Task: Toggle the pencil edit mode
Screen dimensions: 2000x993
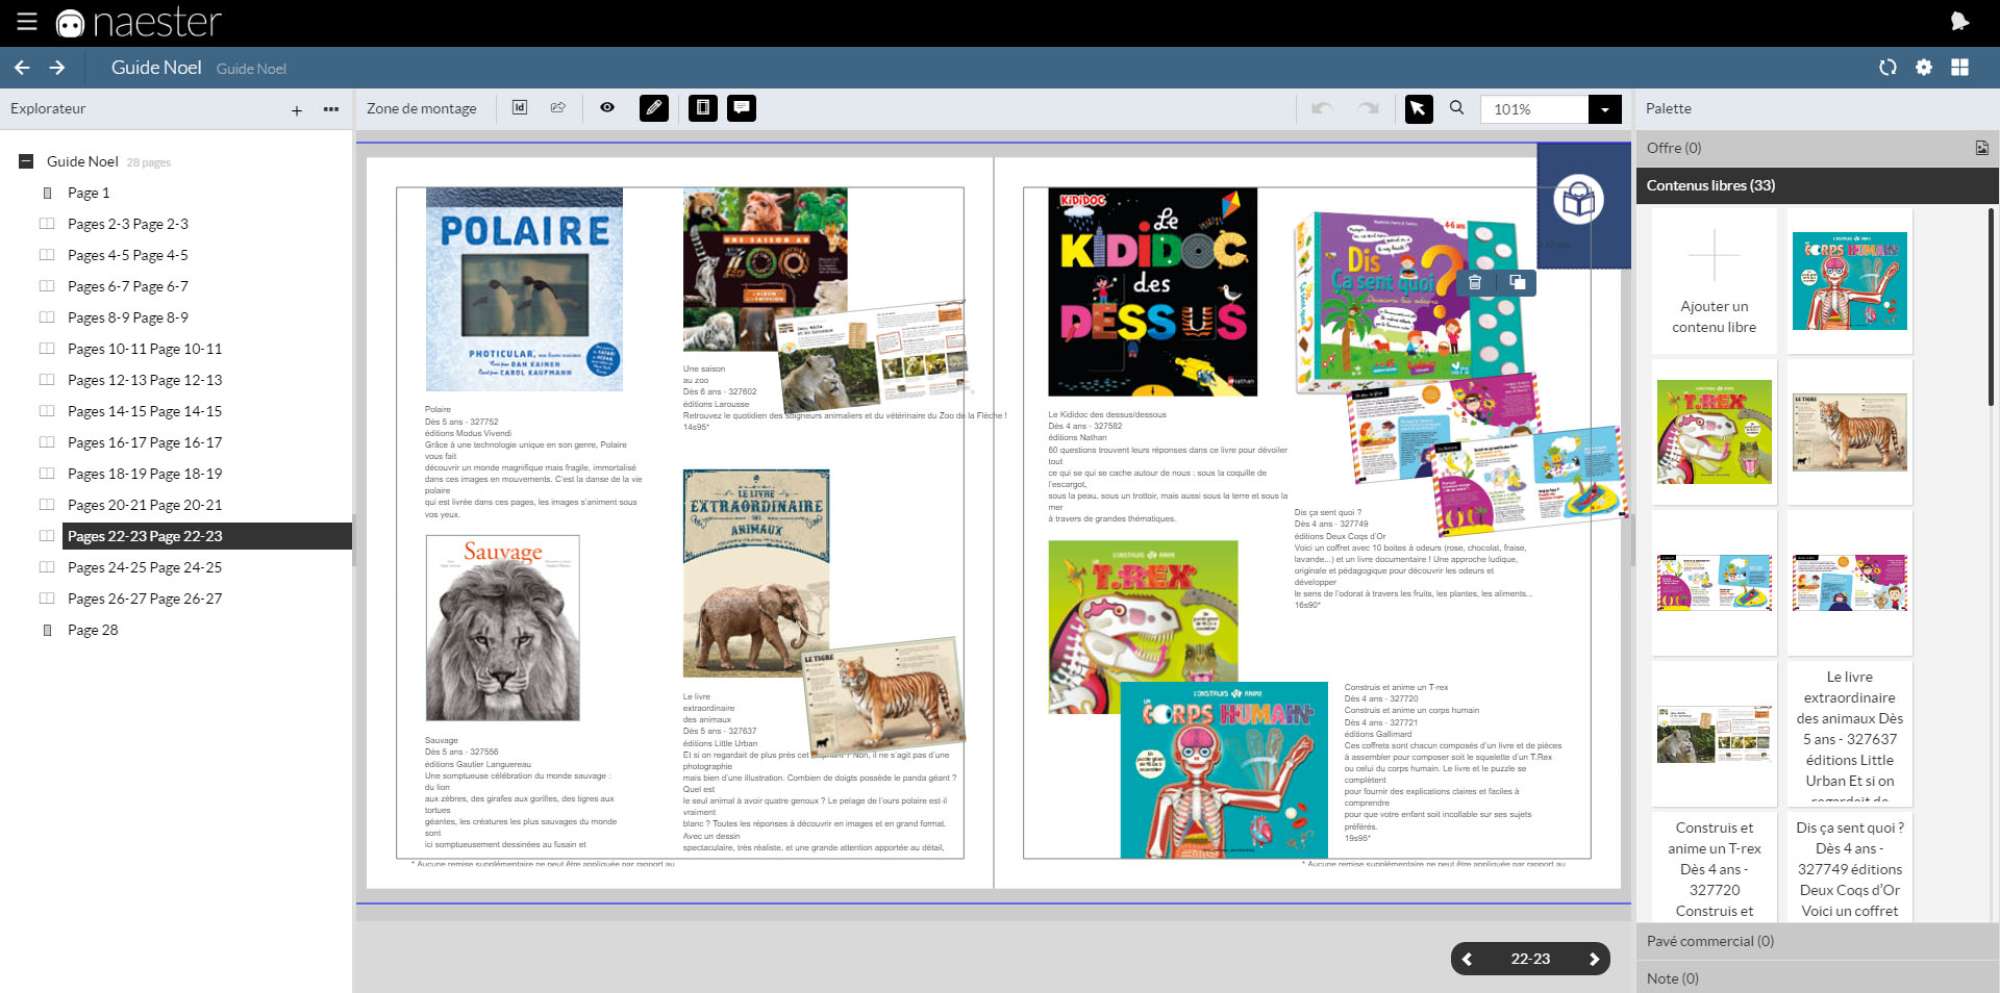Action: click(653, 108)
